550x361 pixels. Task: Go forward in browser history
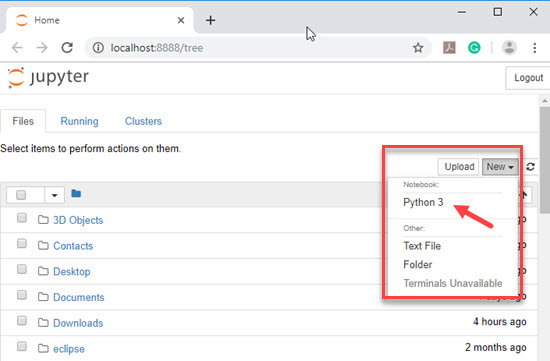click(42, 48)
